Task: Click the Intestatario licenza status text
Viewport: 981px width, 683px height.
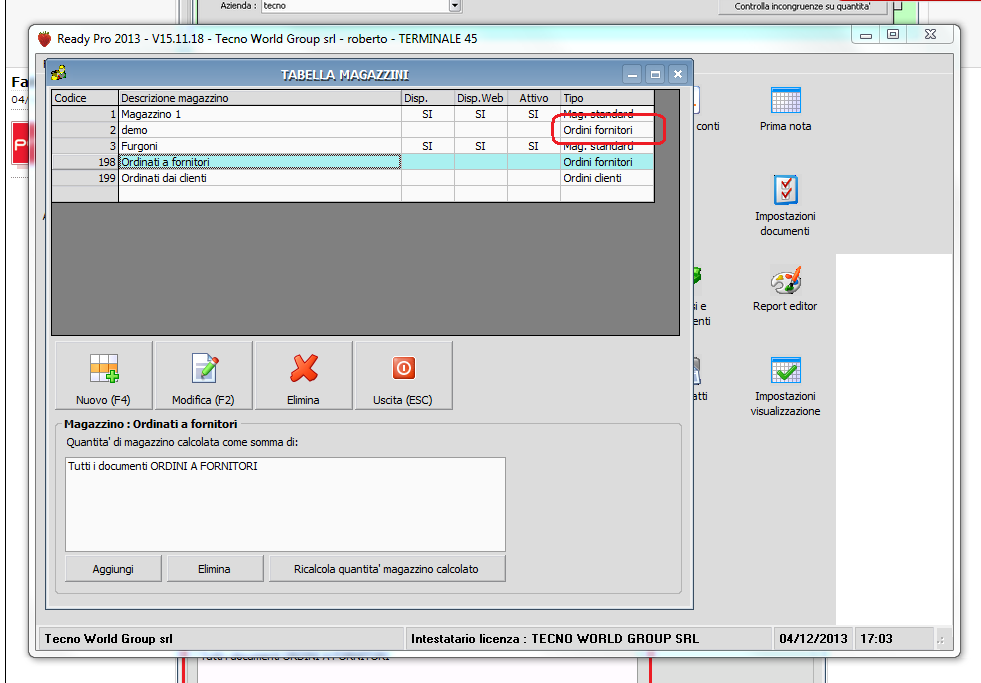Action: click(555, 639)
